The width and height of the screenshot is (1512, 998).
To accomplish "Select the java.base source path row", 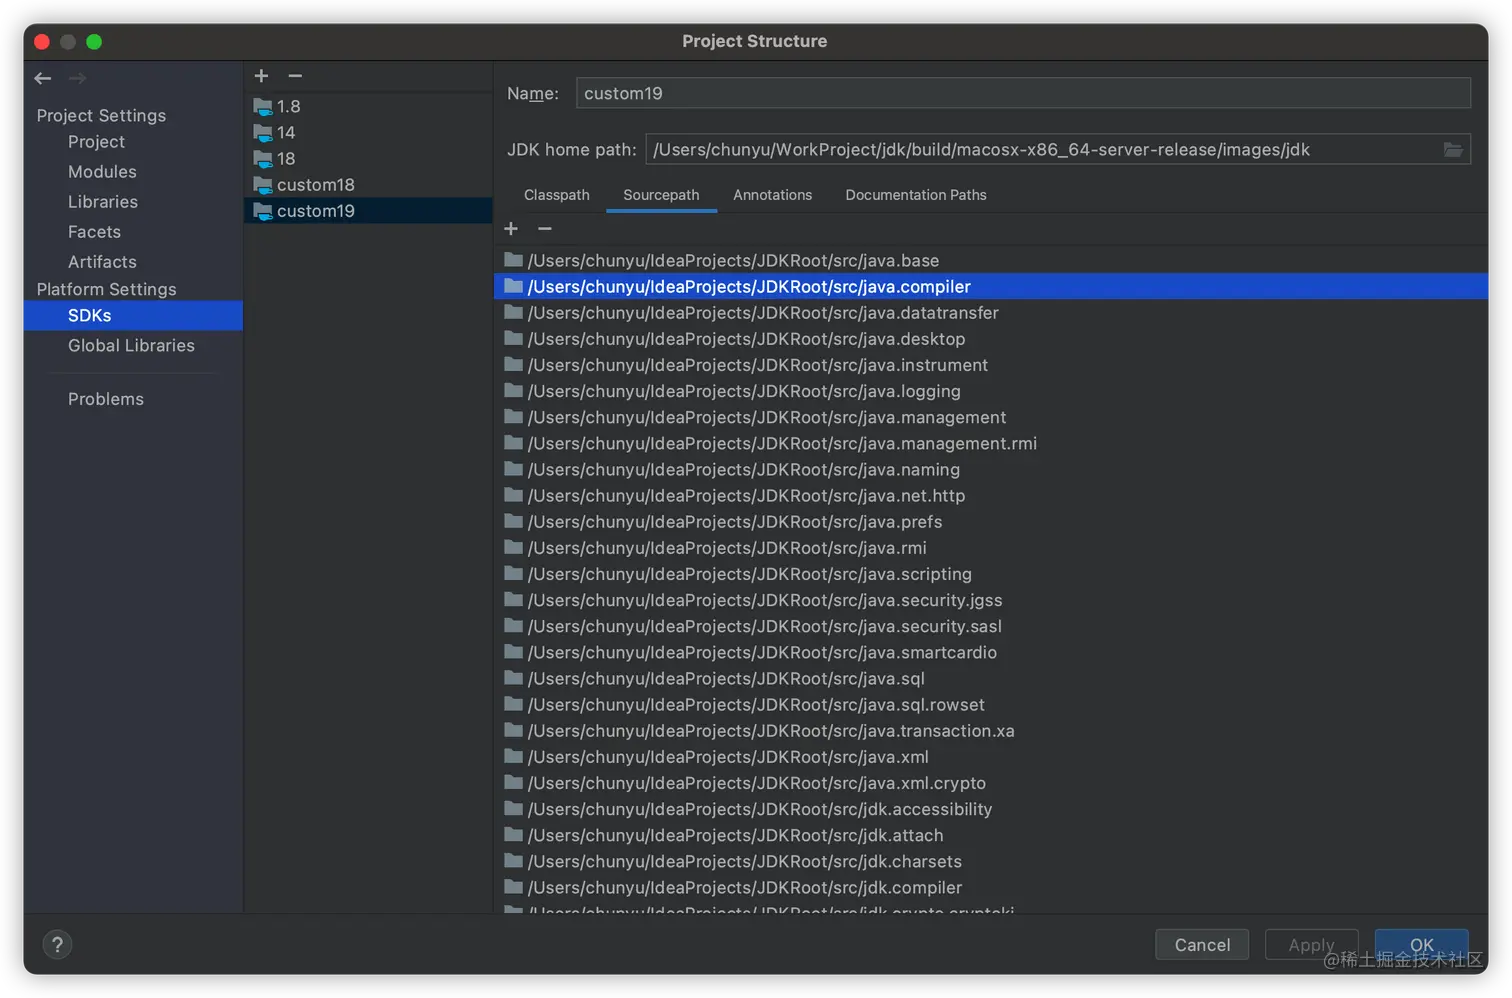I will pos(733,261).
